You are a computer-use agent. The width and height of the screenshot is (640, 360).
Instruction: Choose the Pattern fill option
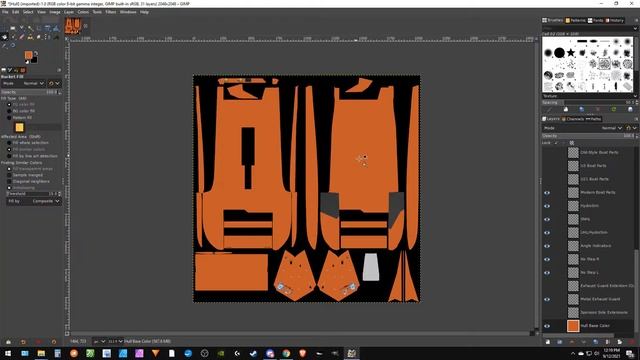[x=9, y=117]
